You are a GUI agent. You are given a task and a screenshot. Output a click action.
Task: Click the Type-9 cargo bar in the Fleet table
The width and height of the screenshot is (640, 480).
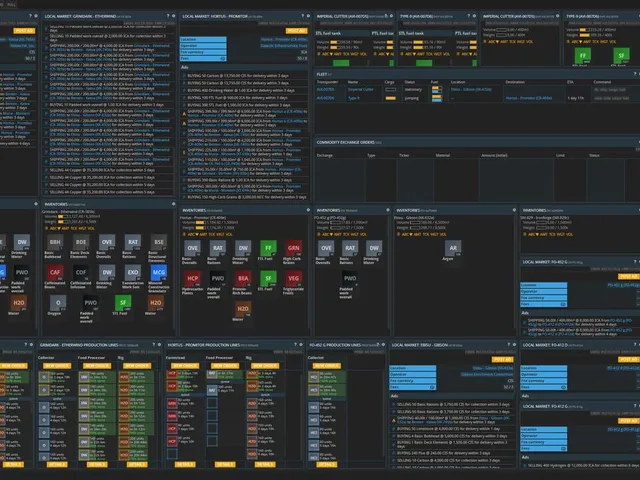(x=391, y=98)
